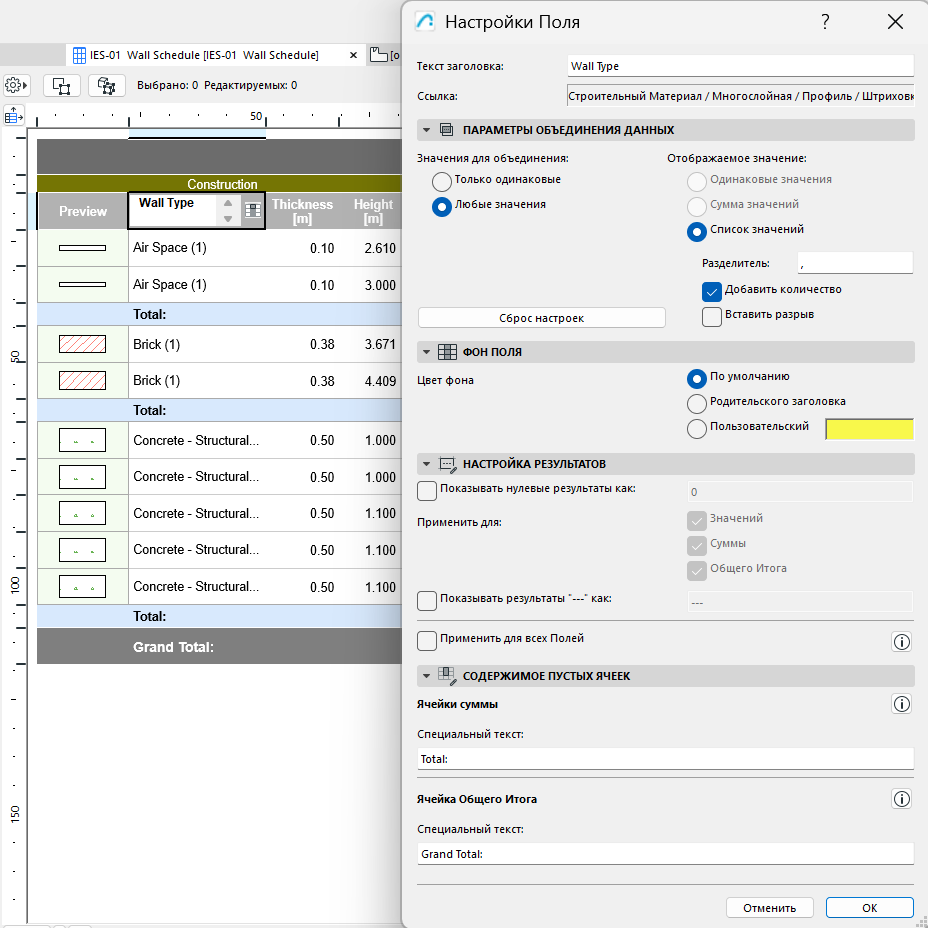The image size is (928, 928).
Task: Click the Total: row below Brick entries
Action: click(x=220, y=410)
